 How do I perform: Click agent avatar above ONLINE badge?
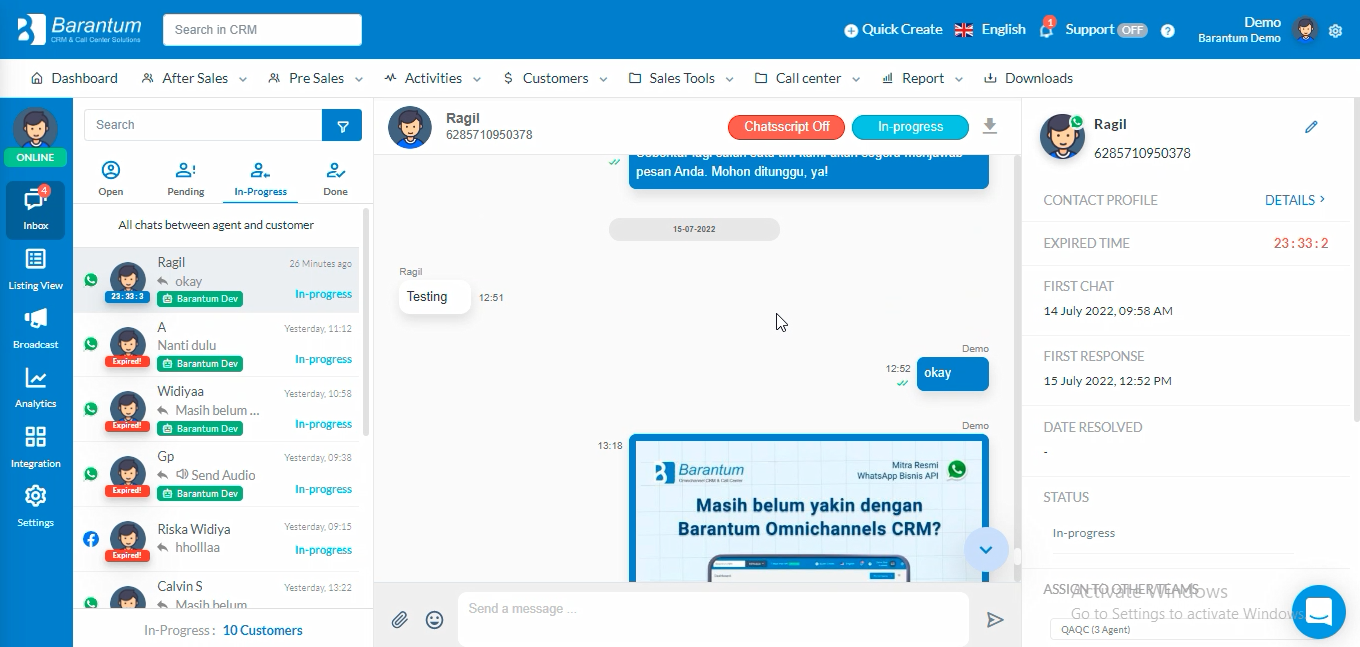point(36,128)
